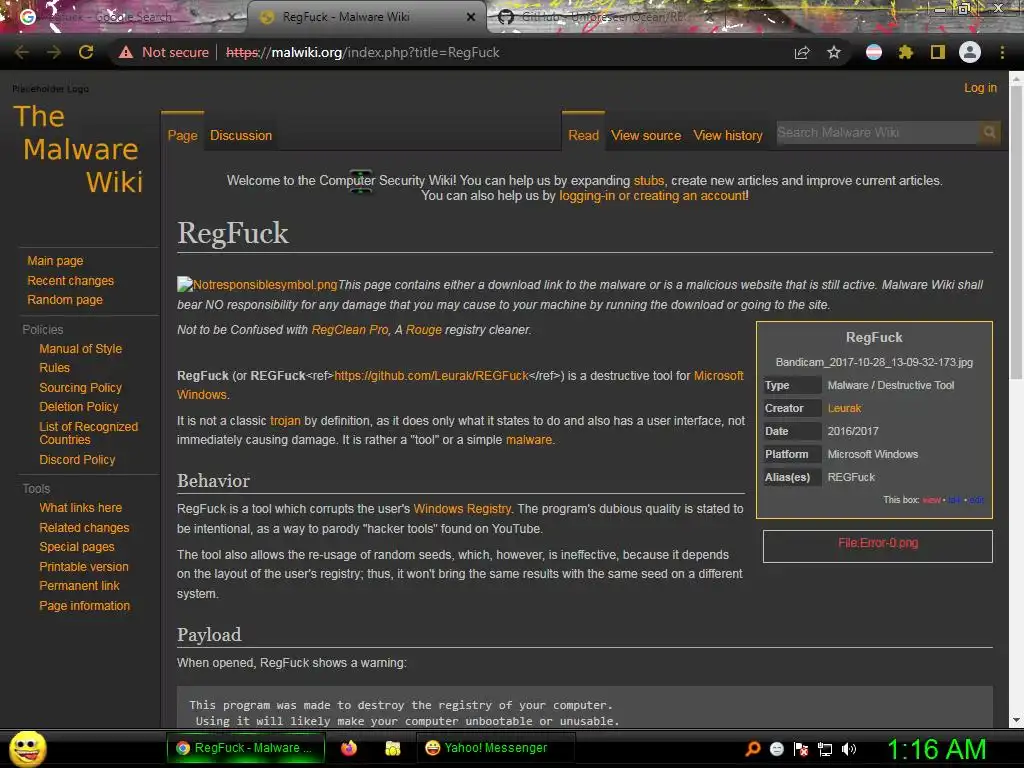Click the 1:16 AM clock

[936, 749]
